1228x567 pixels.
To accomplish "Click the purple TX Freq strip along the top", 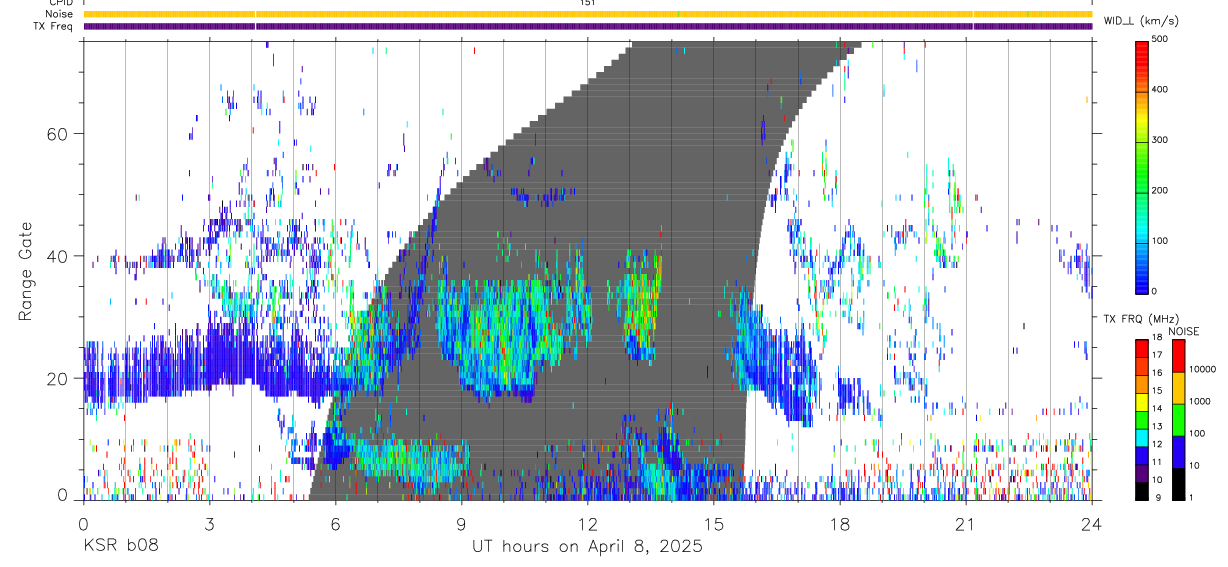I will [x=588, y=26].
